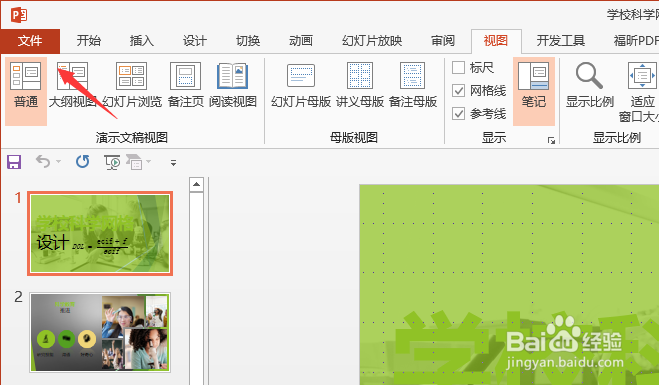Select the View (视图) tab
This screenshot has width=659, height=385.
pos(496,41)
